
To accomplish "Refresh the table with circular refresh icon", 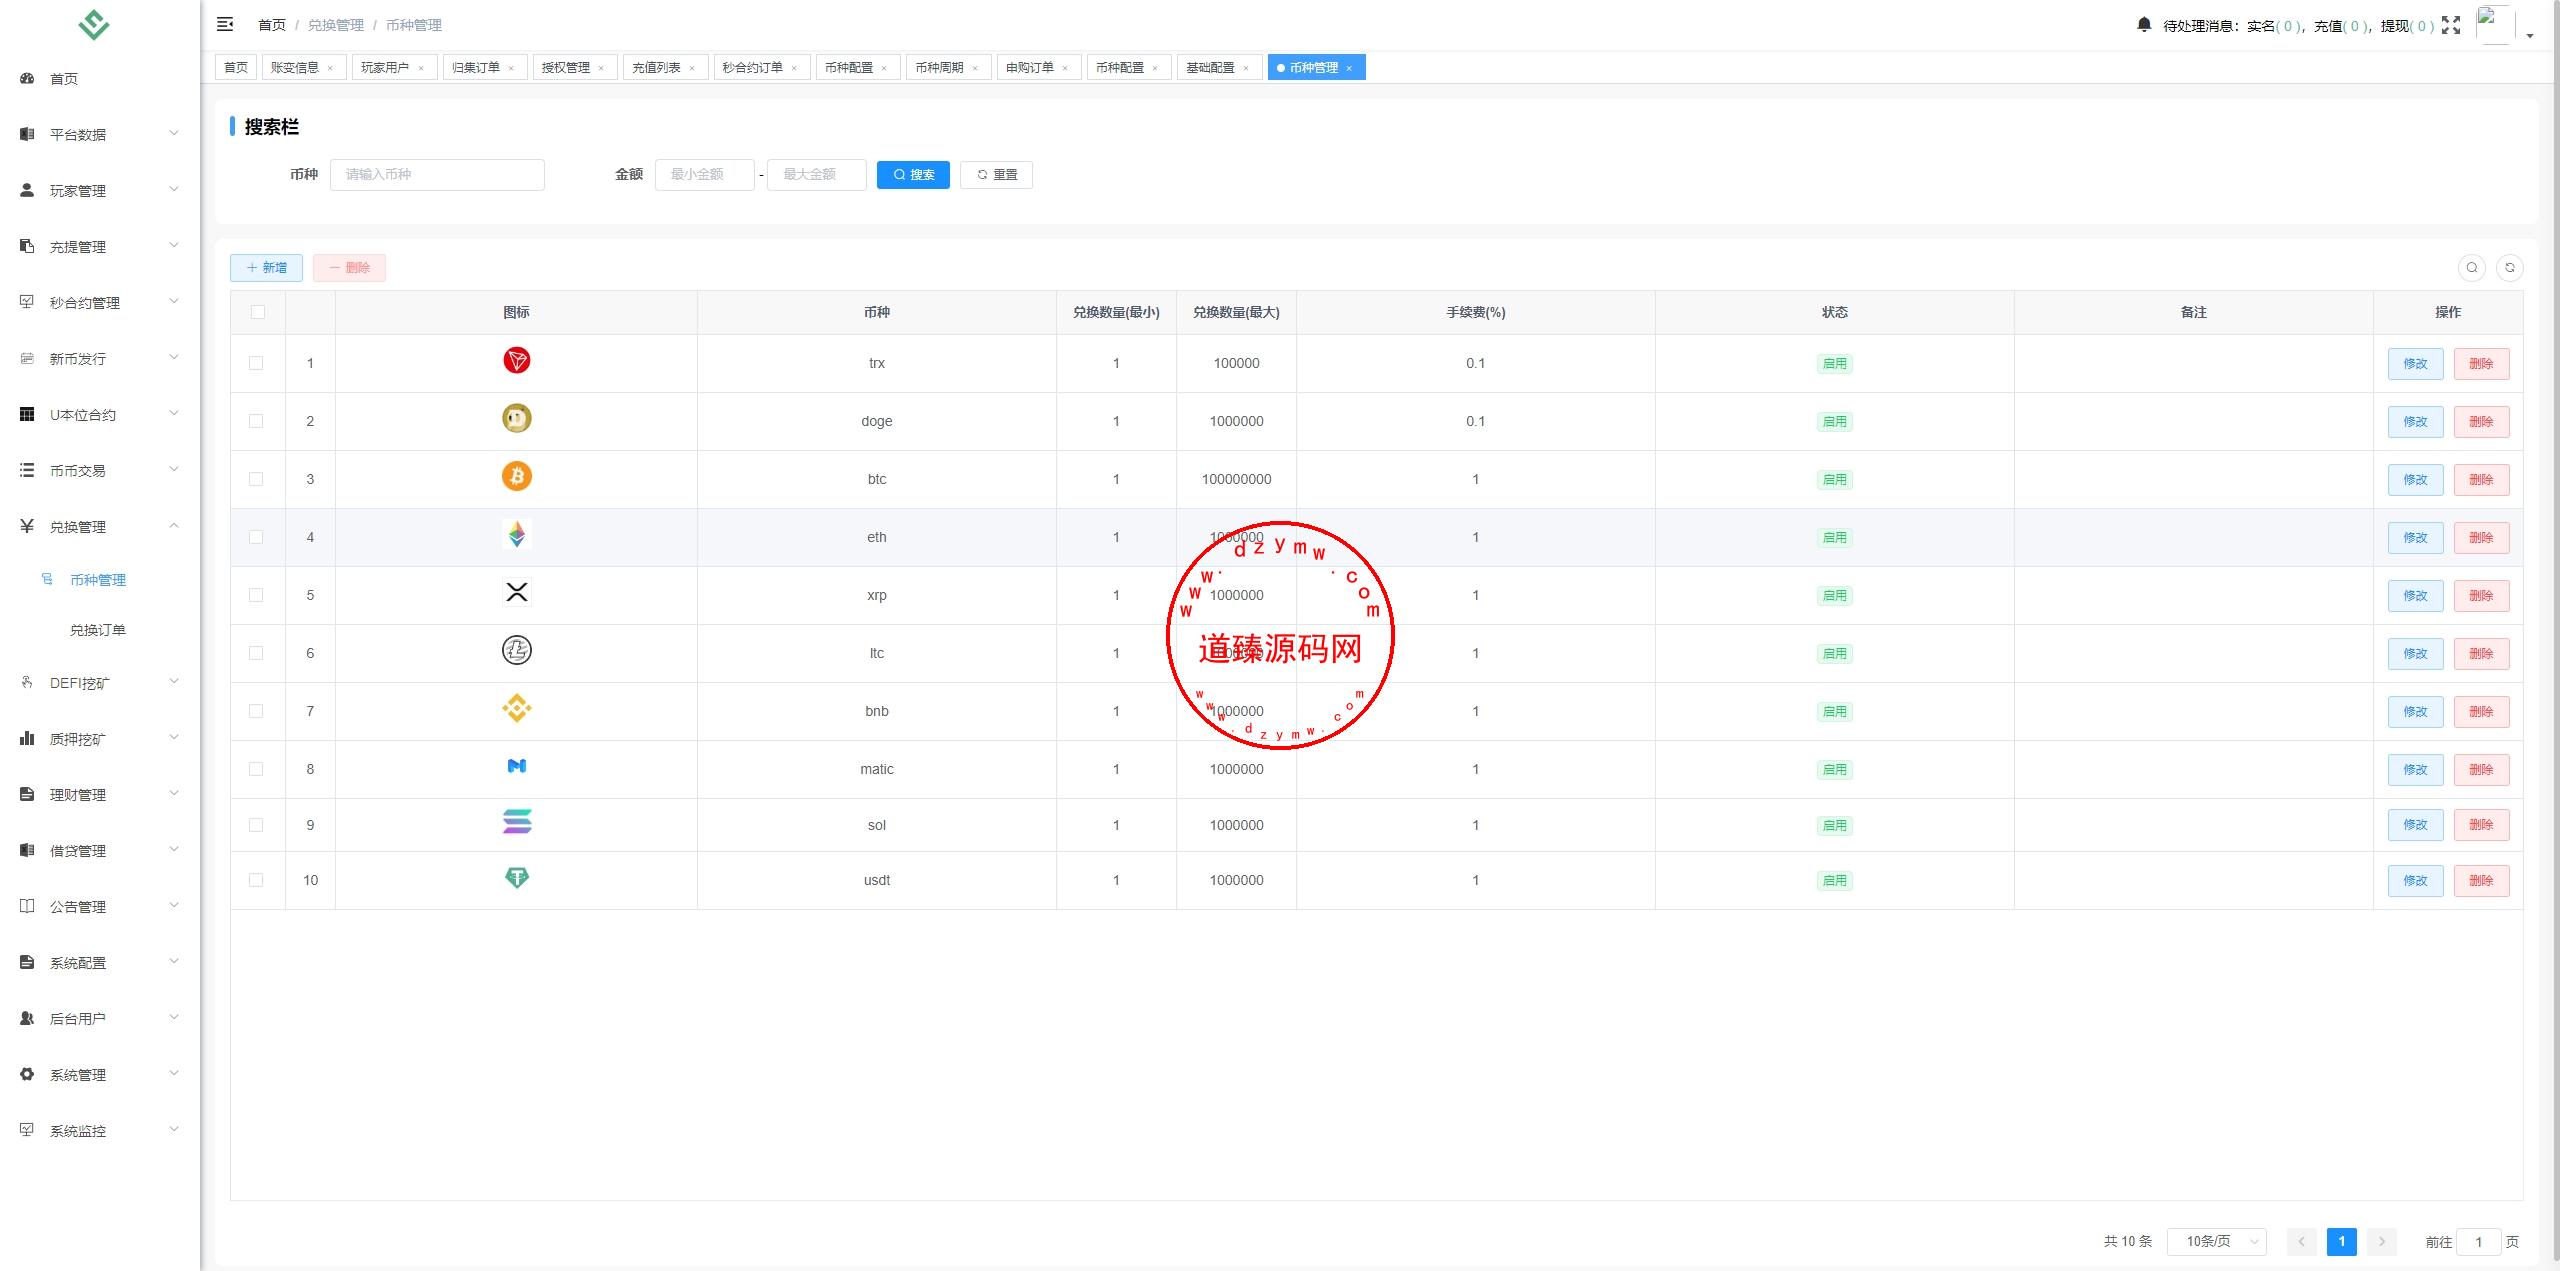I will click(x=2510, y=267).
